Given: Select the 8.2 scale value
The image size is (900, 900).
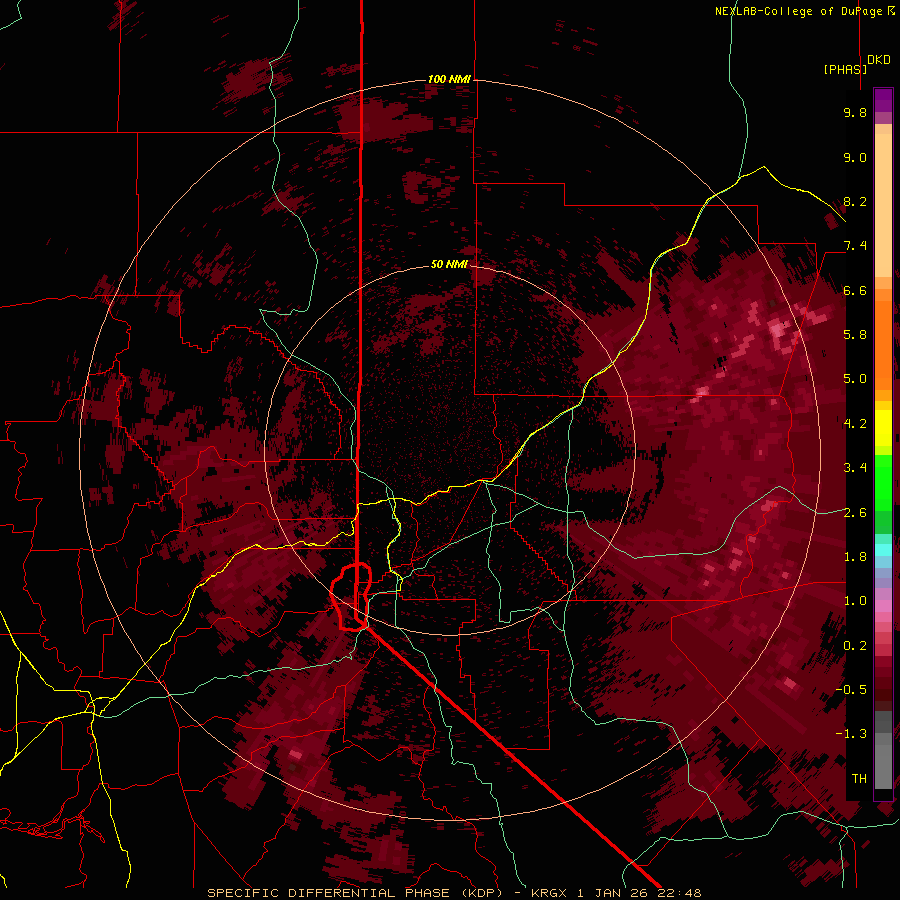Looking at the screenshot, I should (x=855, y=201).
